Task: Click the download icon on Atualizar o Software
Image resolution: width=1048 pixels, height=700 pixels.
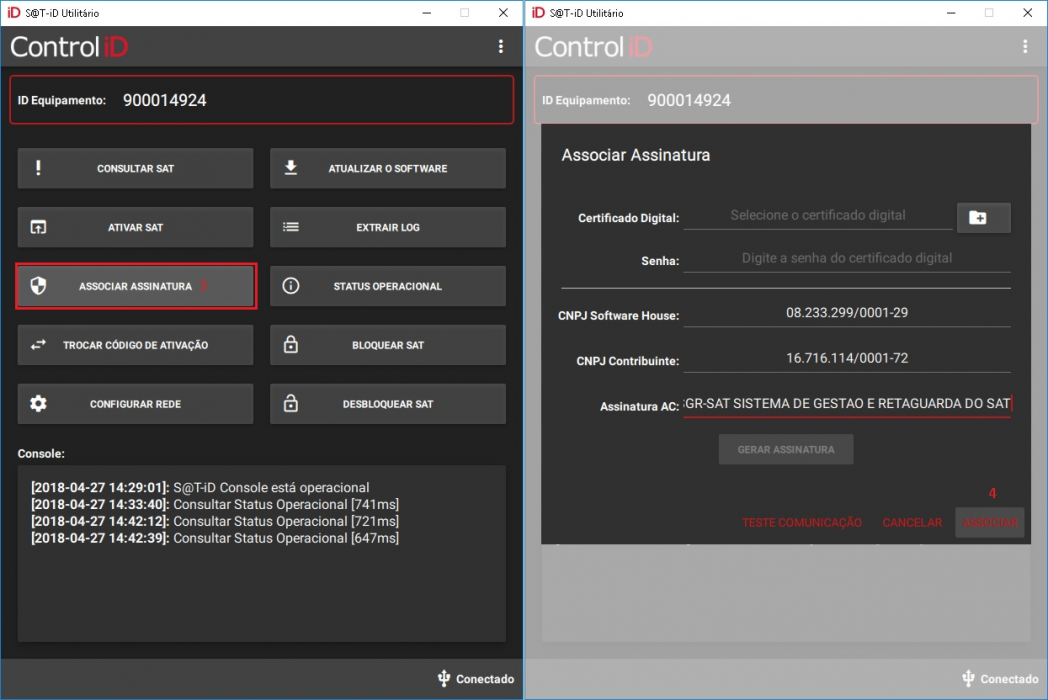Action: [291, 167]
